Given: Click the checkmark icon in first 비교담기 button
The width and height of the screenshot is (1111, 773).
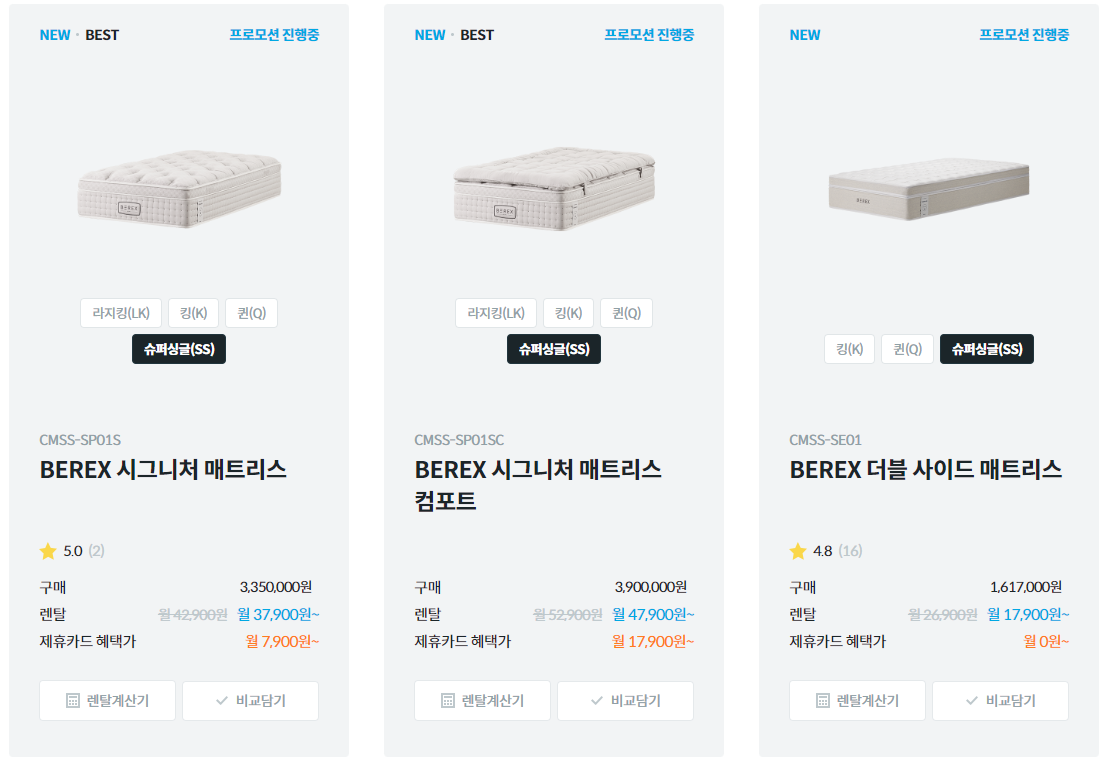Looking at the screenshot, I should tap(222, 700).
